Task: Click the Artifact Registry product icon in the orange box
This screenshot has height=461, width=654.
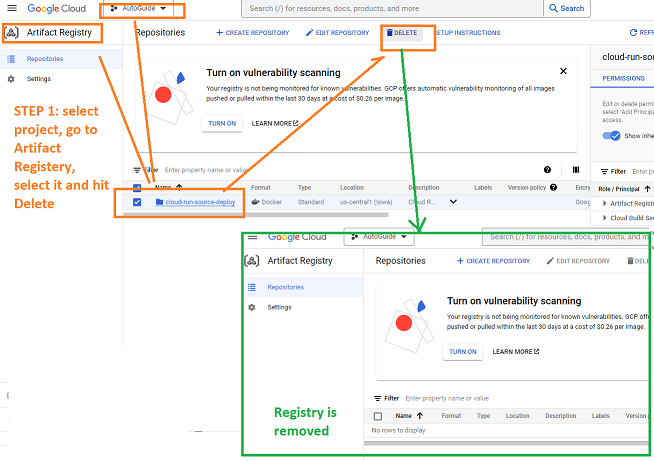Action: [11, 32]
